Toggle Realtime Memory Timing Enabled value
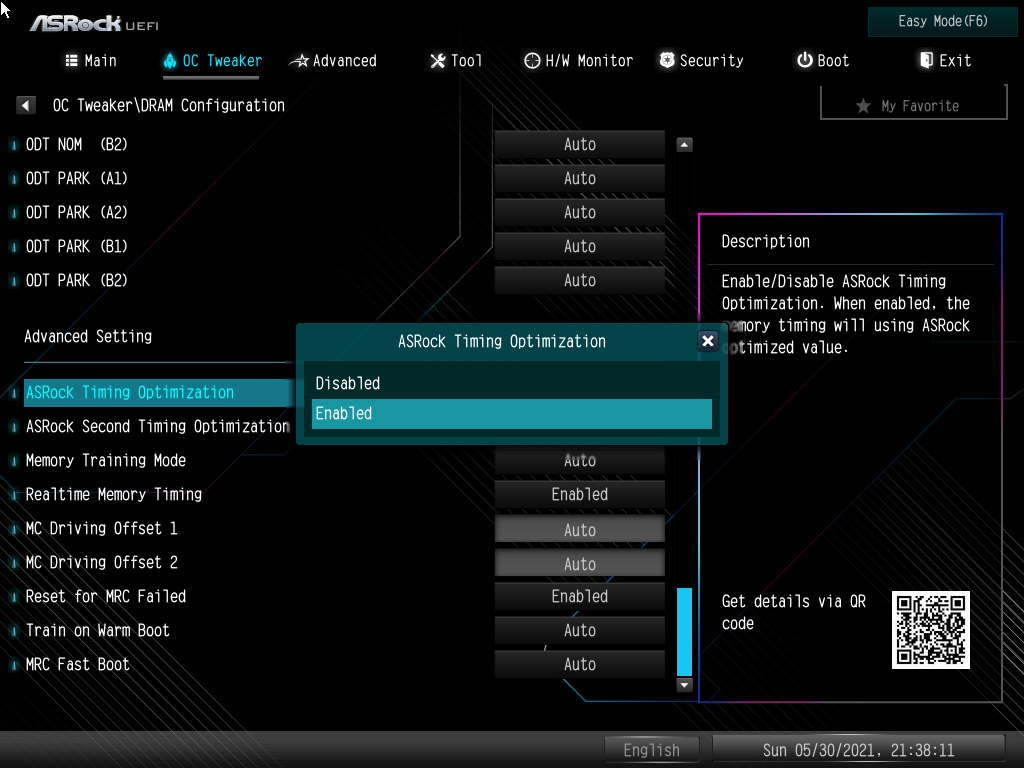Screen dimensions: 1024x768 580,494
